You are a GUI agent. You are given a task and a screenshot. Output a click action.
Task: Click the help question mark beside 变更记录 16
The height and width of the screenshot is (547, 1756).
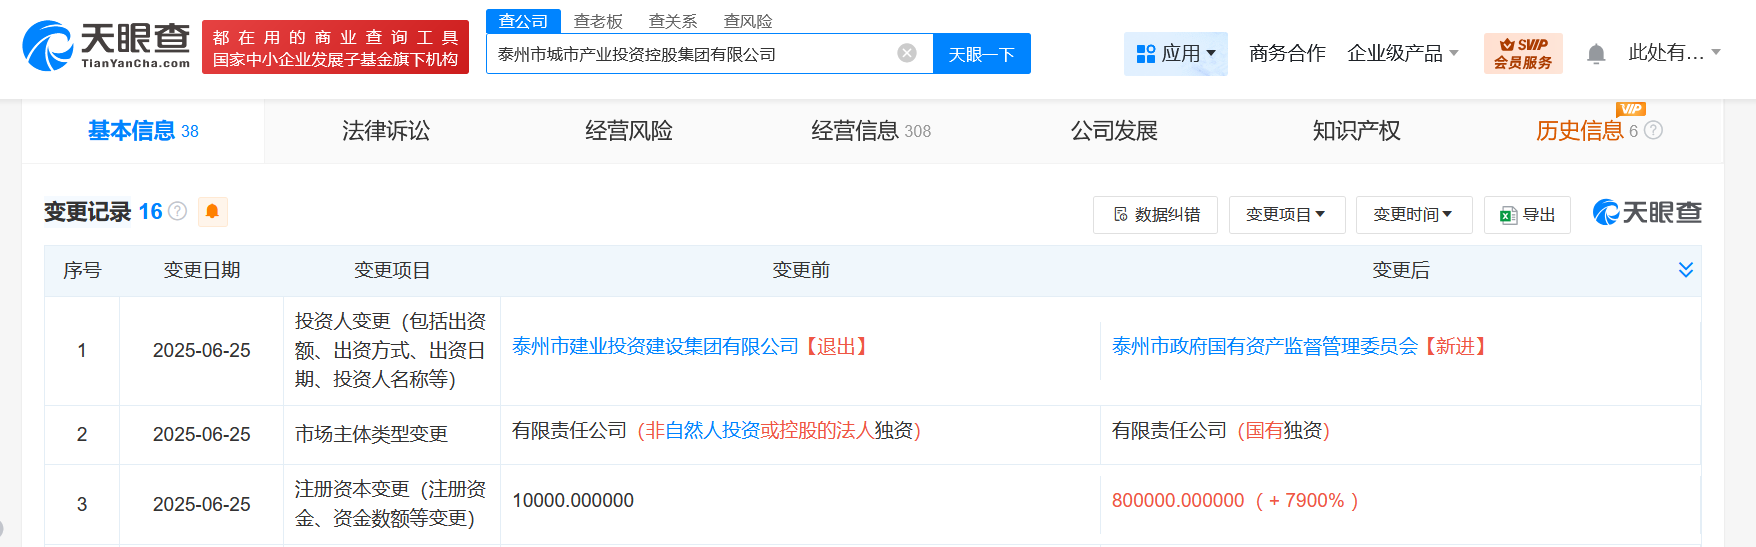178,211
